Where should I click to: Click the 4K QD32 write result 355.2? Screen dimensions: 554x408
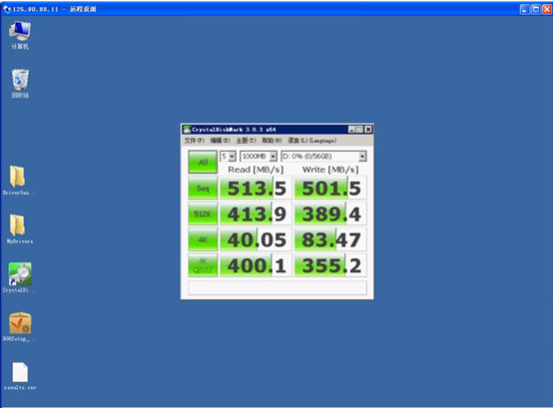click(330, 265)
